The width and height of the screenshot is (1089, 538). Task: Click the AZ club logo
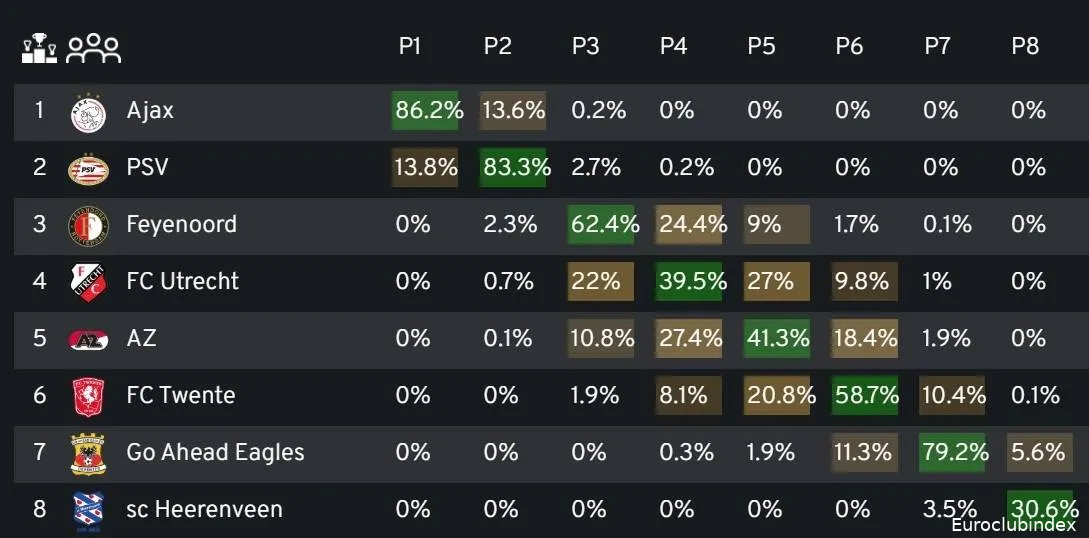88,339
